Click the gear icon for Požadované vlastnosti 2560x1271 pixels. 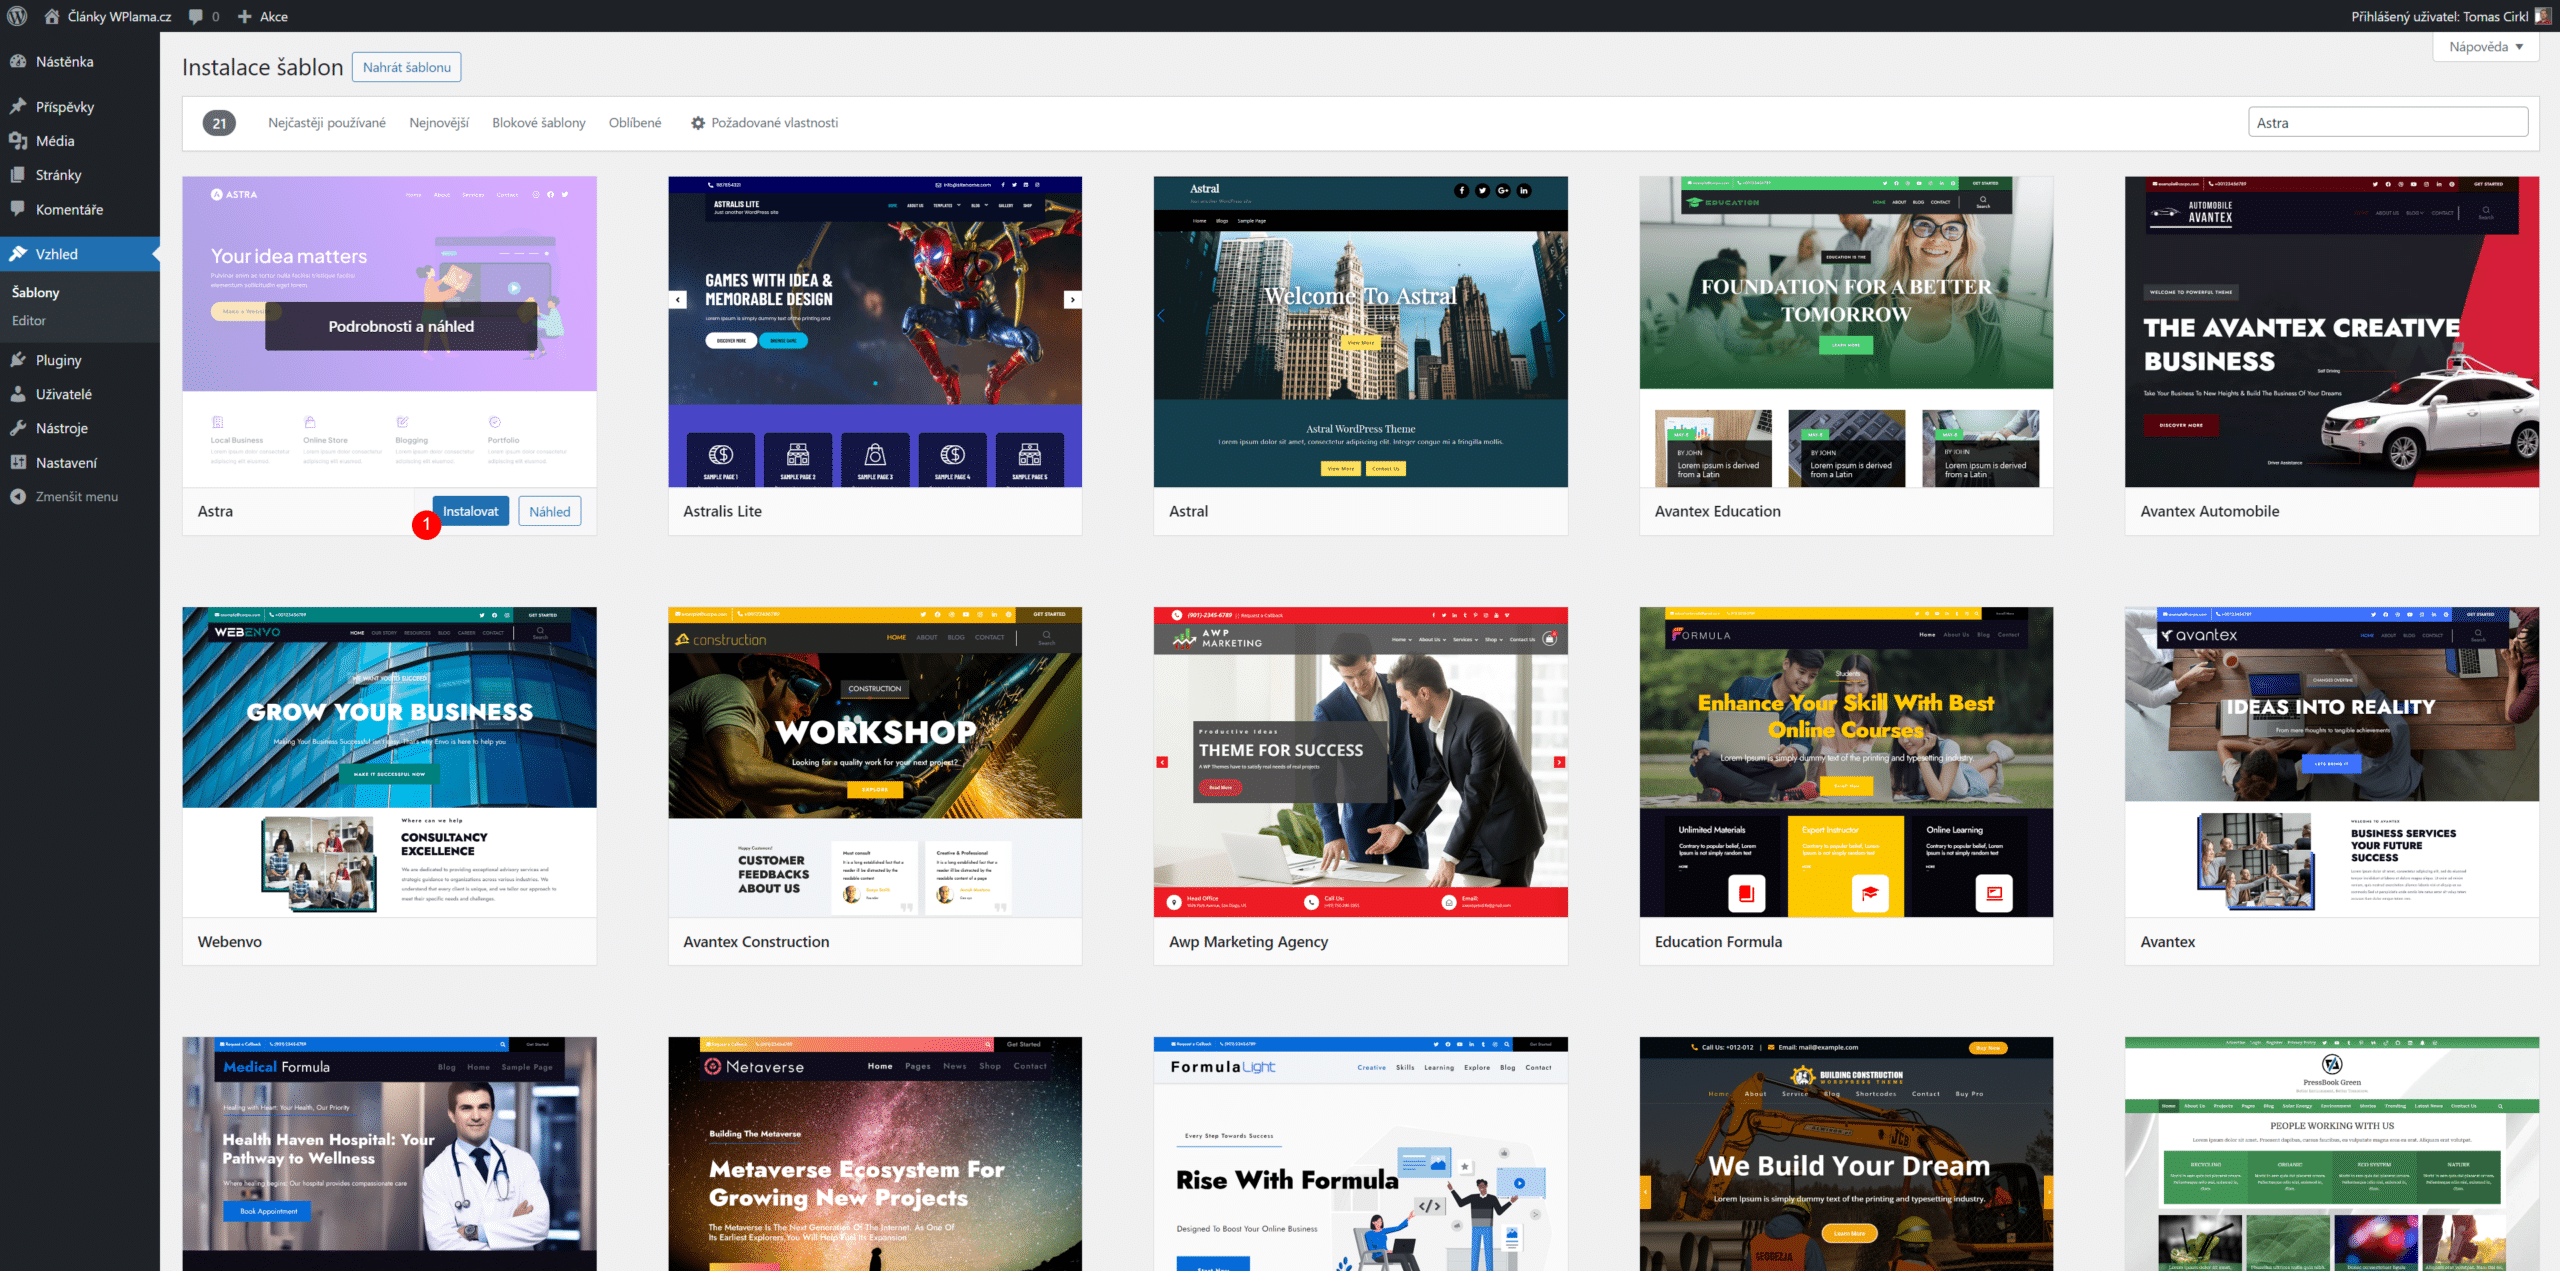(x=698, y=123)
